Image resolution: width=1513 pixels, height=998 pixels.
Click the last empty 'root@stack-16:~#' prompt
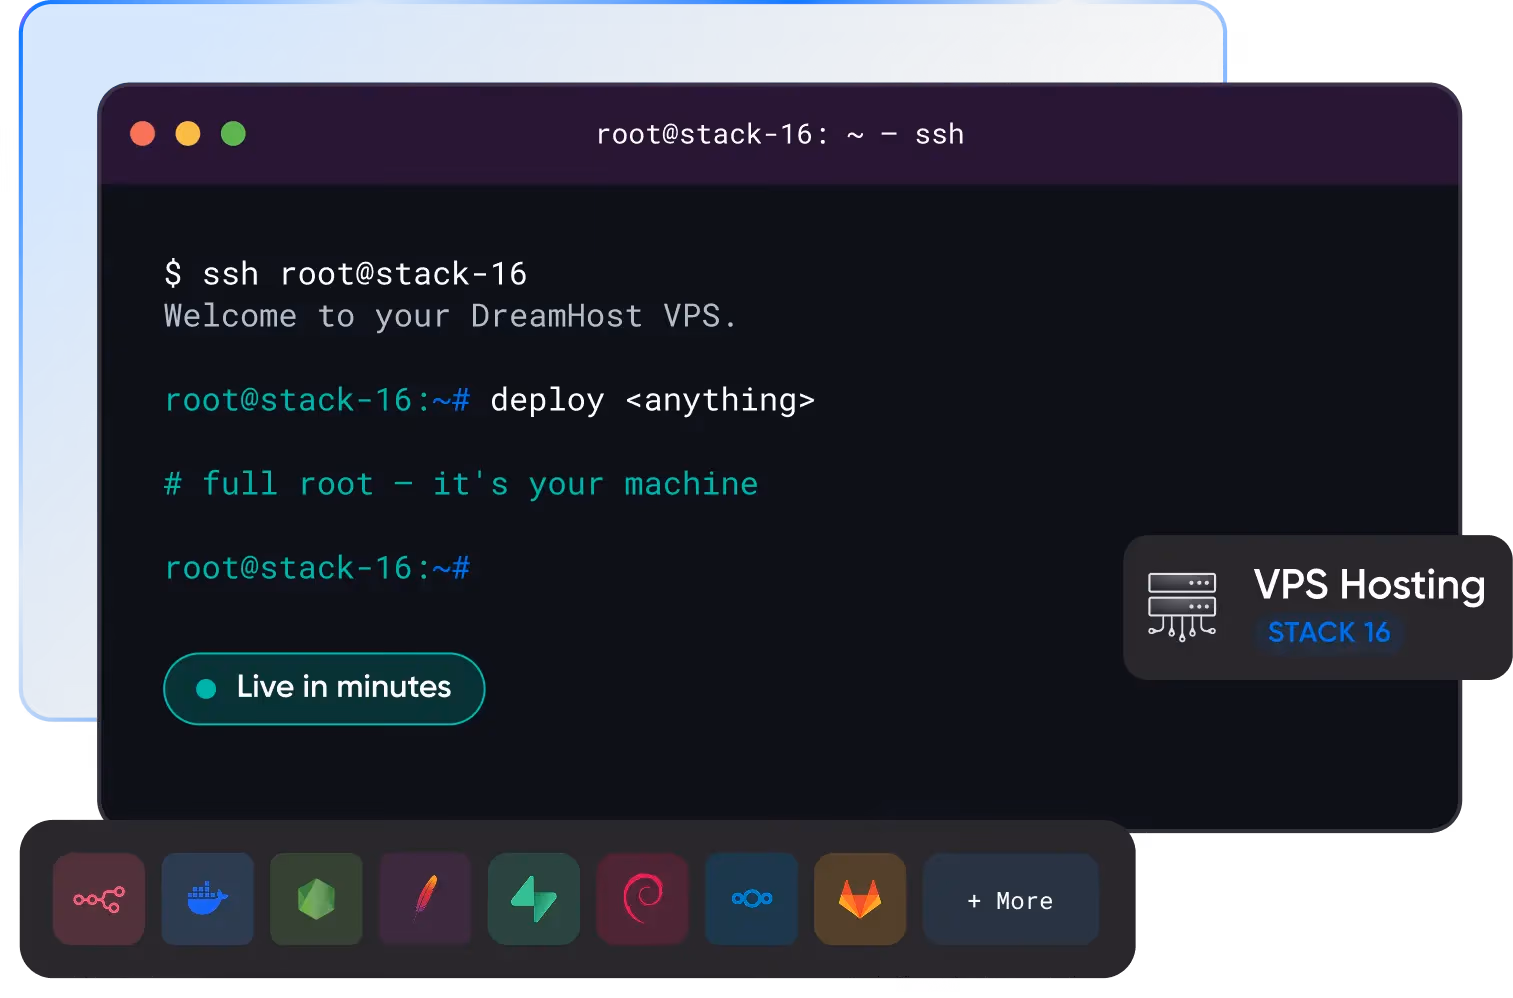317,569
